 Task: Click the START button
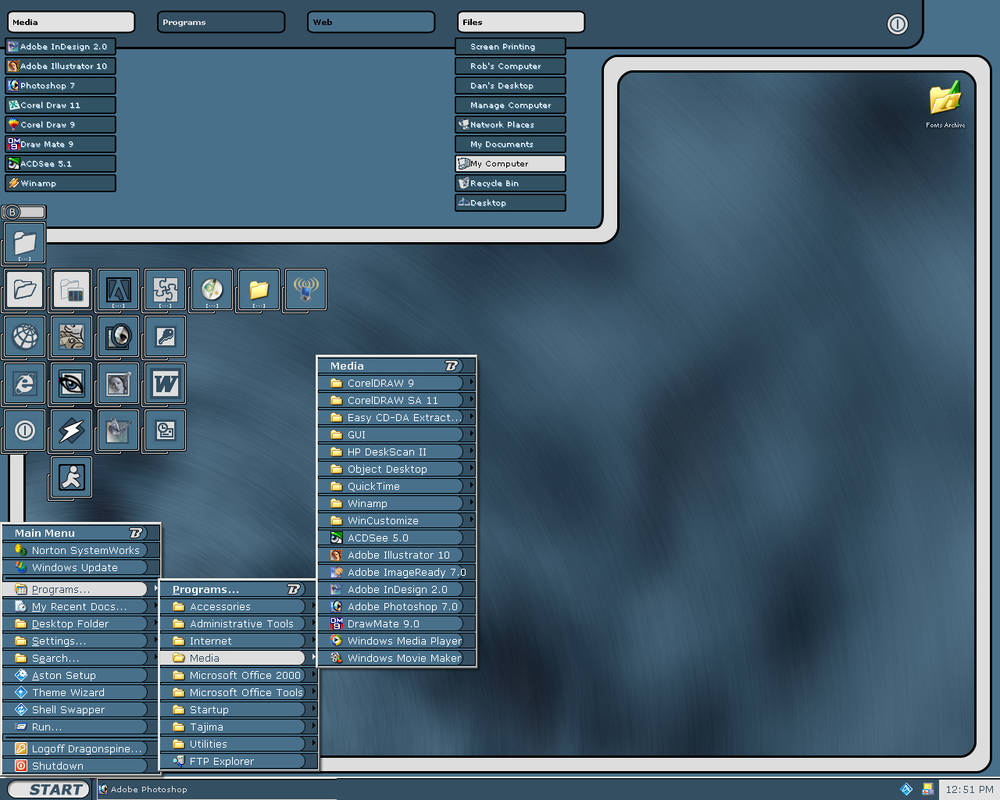48,789
